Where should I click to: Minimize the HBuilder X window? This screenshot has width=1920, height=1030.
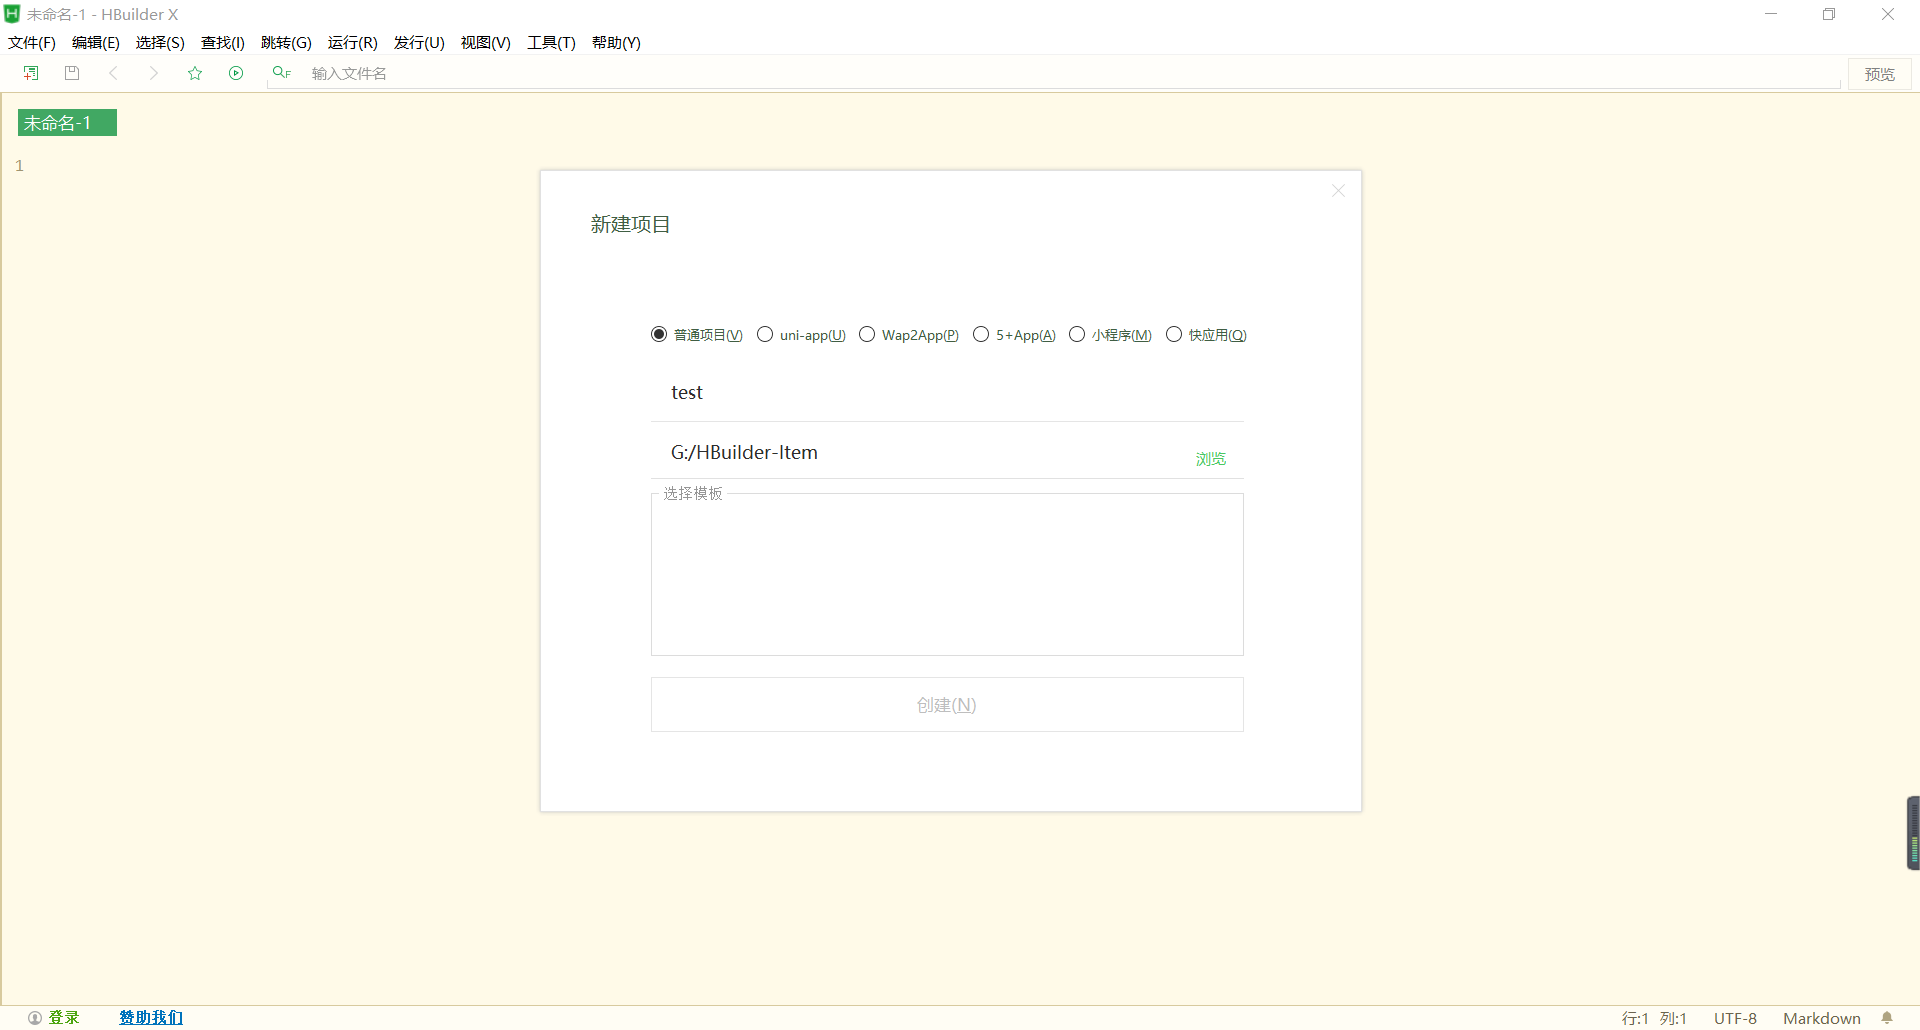[1771, 14]
